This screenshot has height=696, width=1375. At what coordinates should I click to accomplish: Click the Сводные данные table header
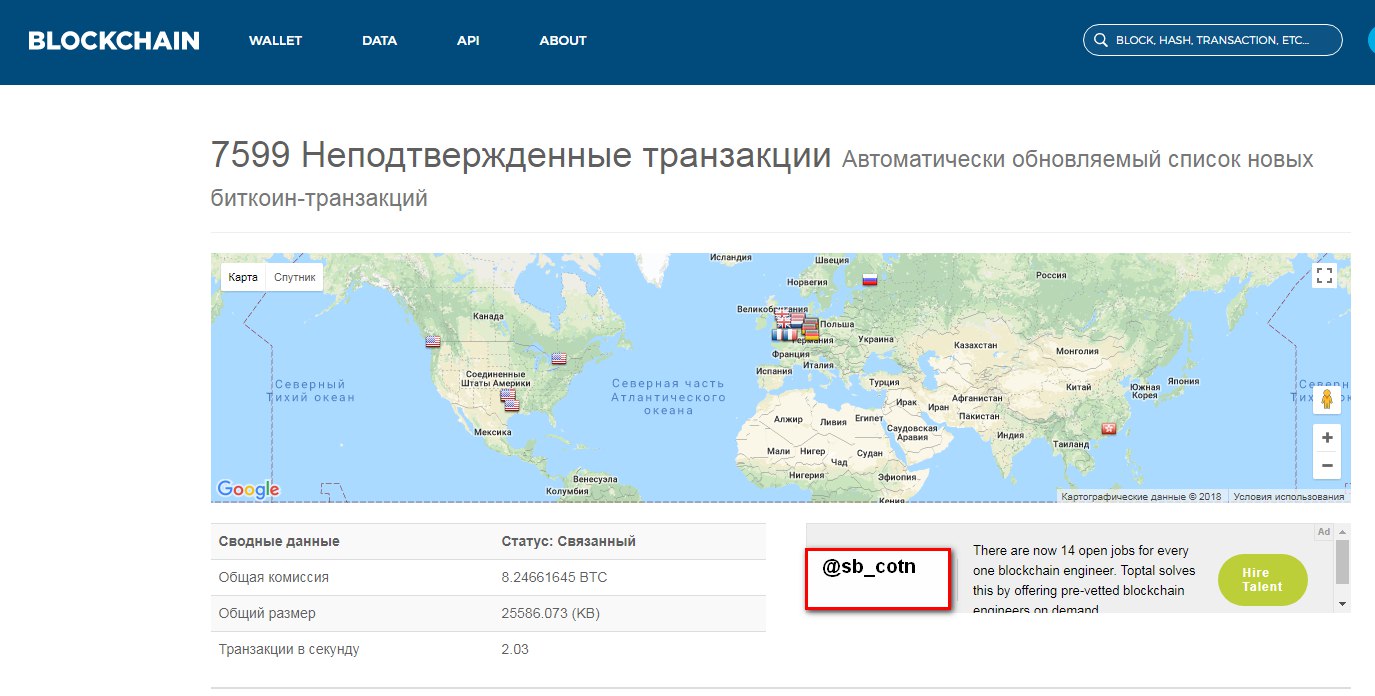point(279,541)
